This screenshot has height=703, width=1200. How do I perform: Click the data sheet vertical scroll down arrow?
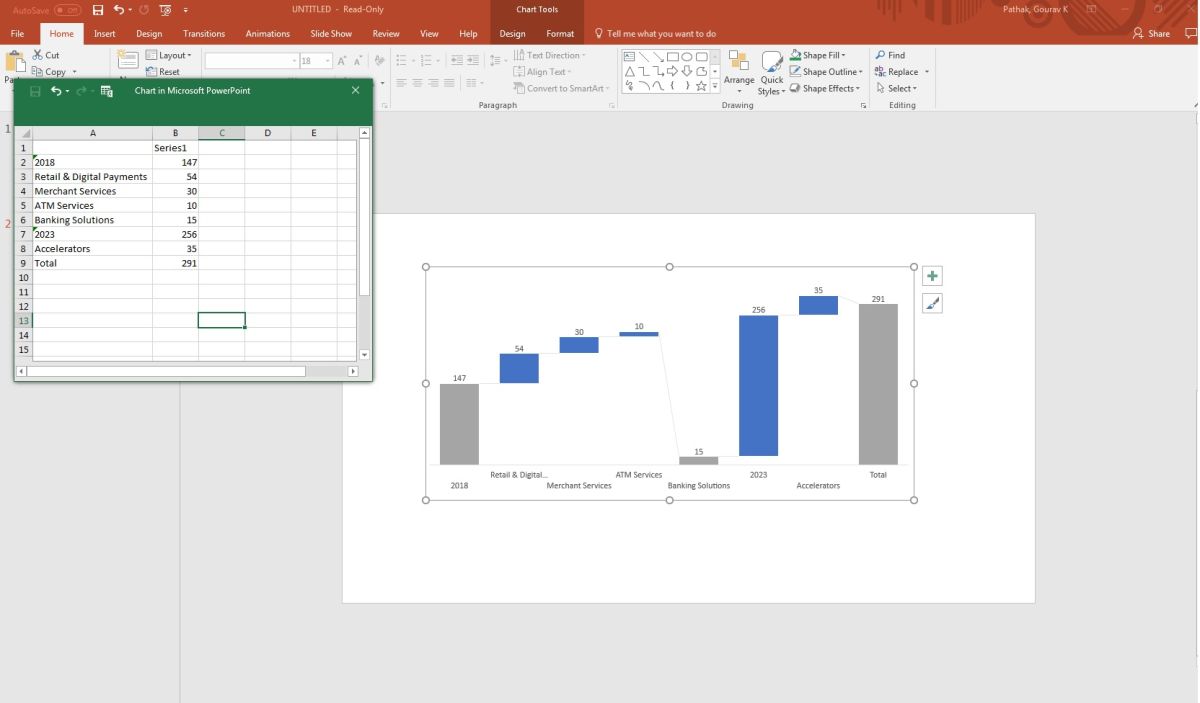(x=364, y=354)
